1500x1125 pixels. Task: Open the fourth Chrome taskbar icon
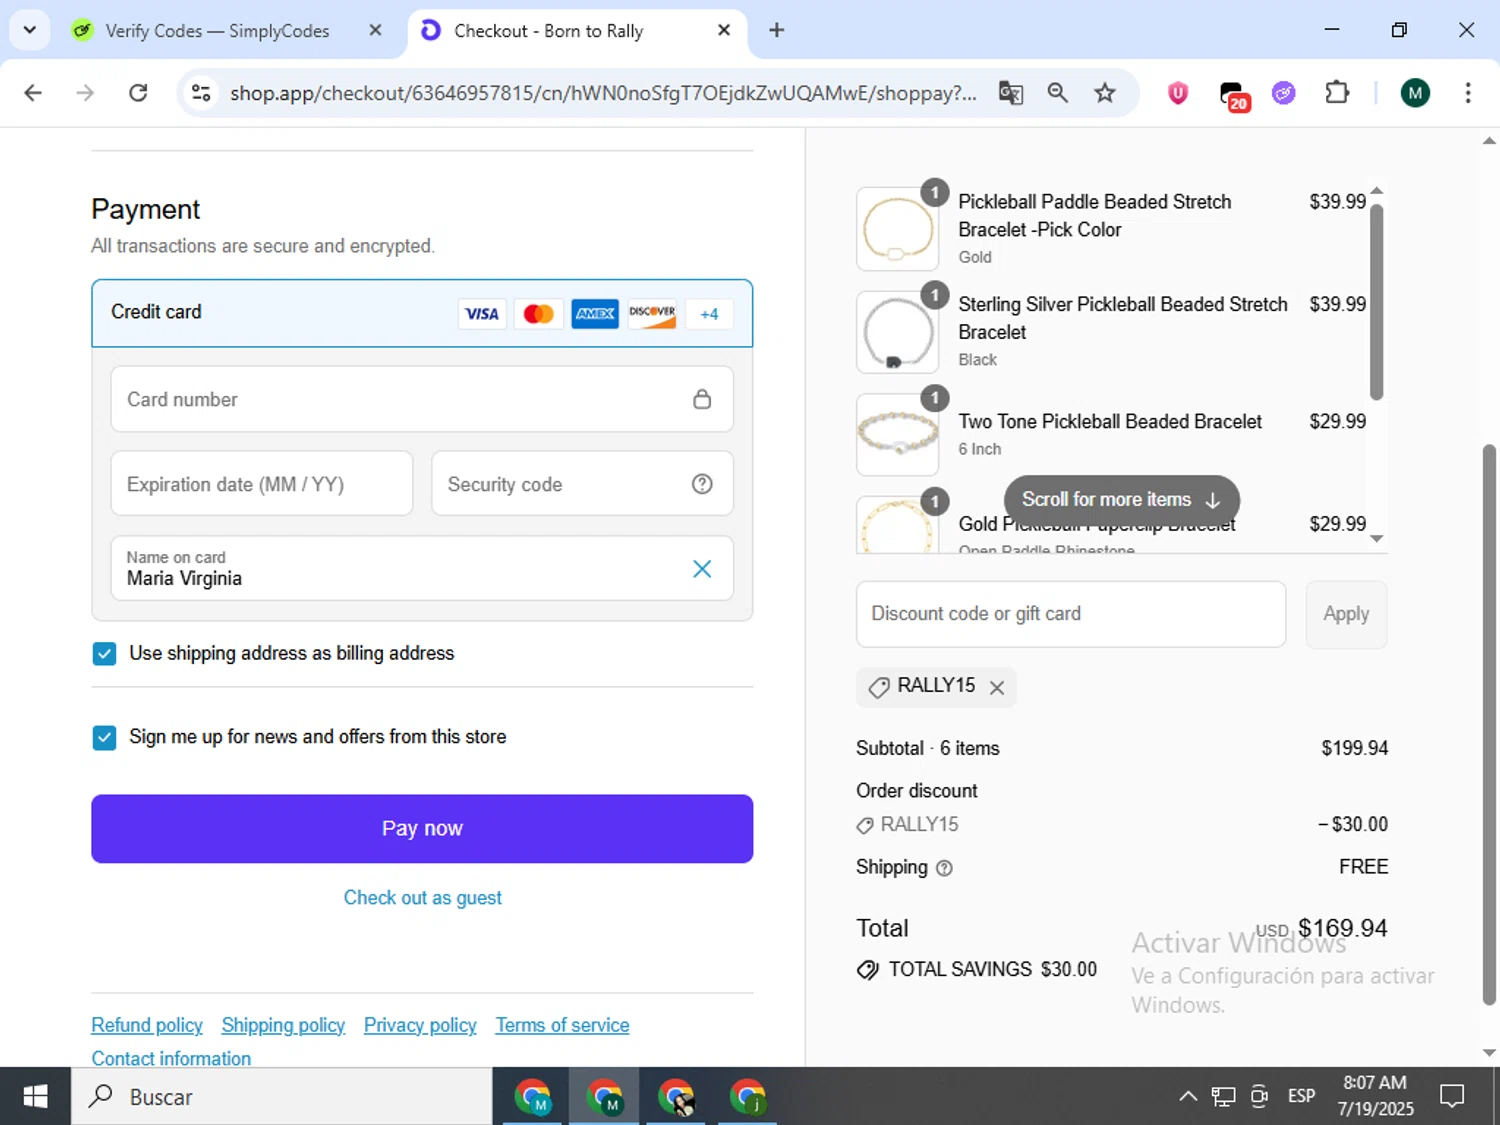pyautogui.click(x=748, y=1097)
